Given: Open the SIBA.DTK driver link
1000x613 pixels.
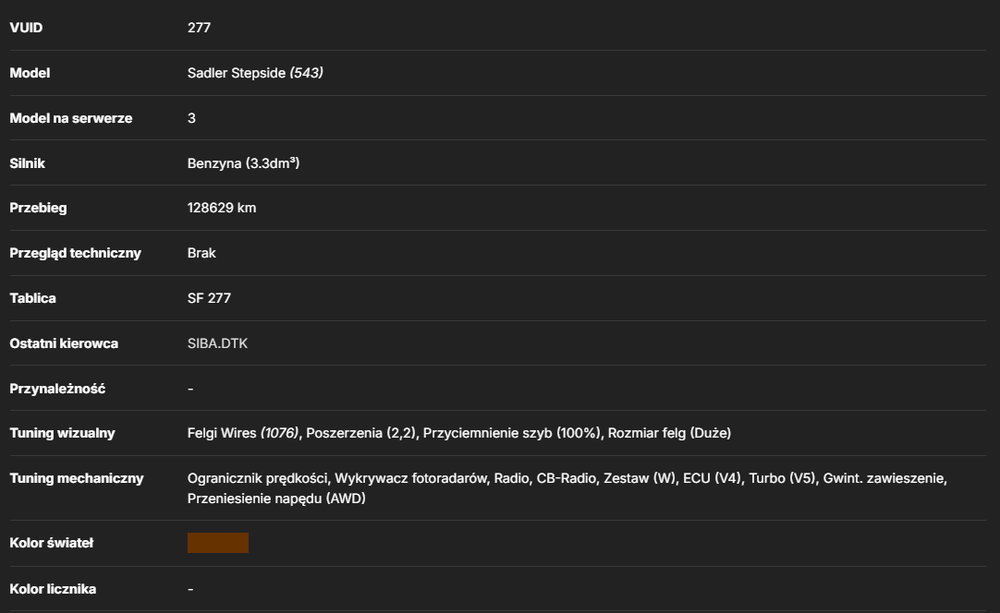Looking at the screenshot, I should pos(217,343).
